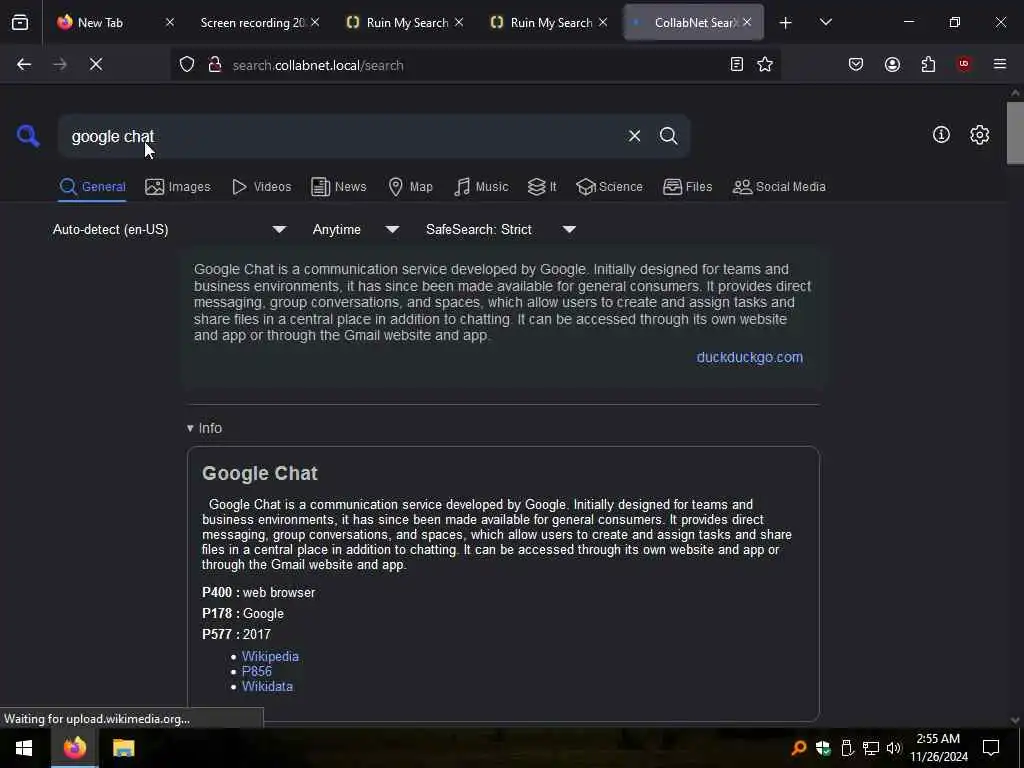Switch to News search tab
The width and height of the screenshot is (1024, 768).
click(338, 187)
